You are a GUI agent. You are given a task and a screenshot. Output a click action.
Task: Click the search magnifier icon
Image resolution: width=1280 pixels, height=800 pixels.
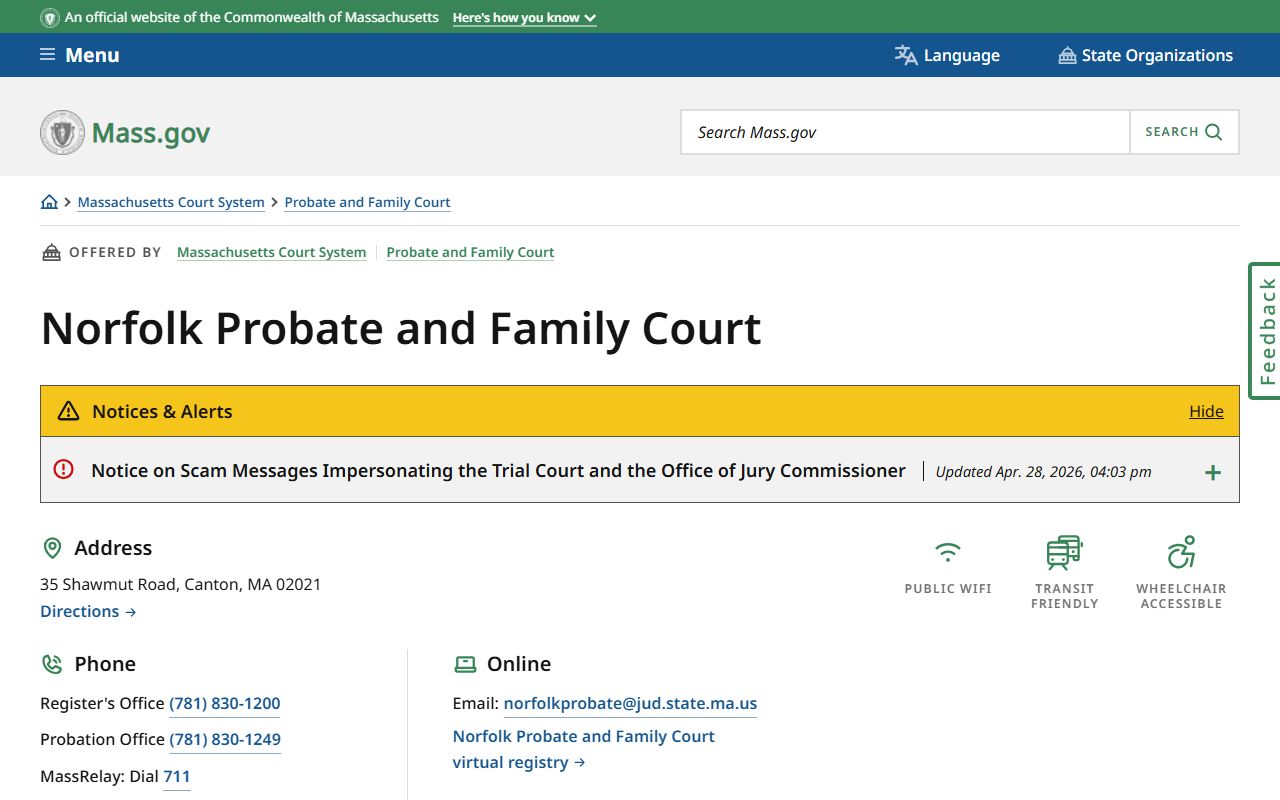(x=1214, y=132)
